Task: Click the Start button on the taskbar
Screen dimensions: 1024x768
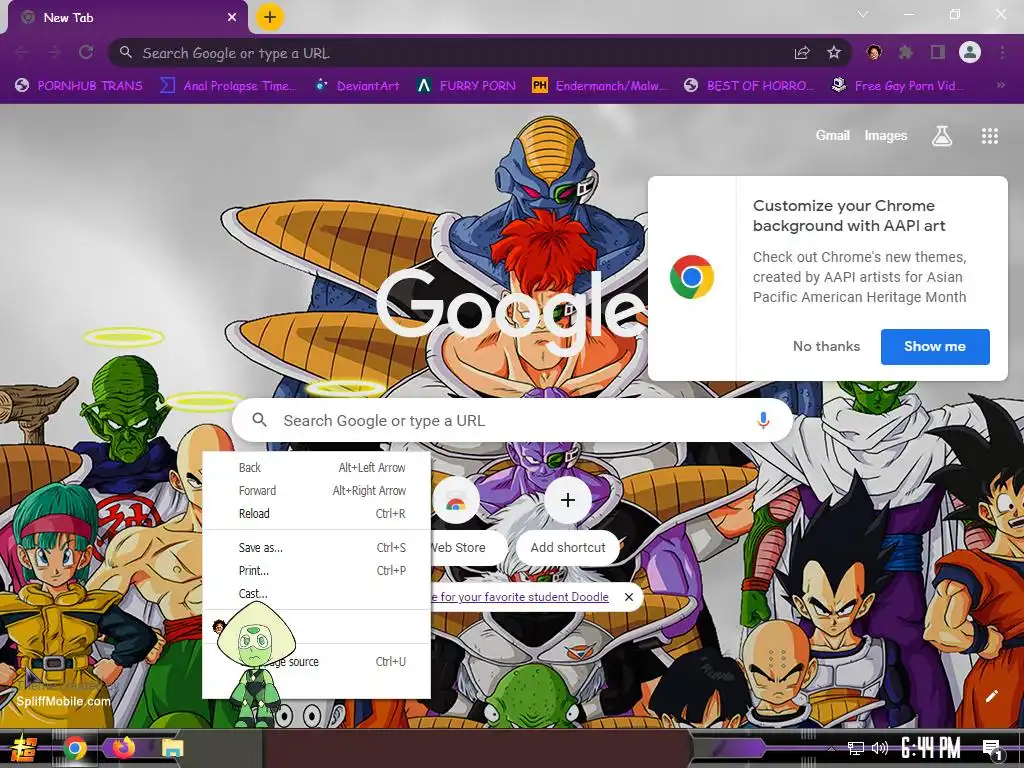Action: (24, 748)
